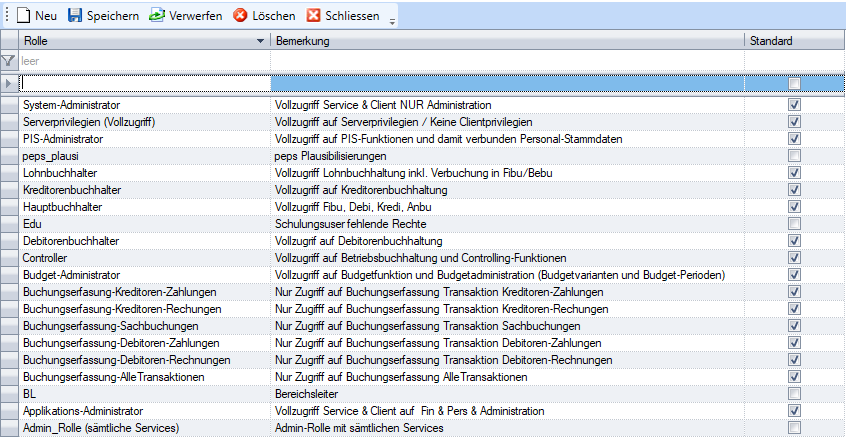The height and width of the screenshot is (437, 846).
Task: Uncheck Standard for Controller
Action: click(x=794, y=258)
